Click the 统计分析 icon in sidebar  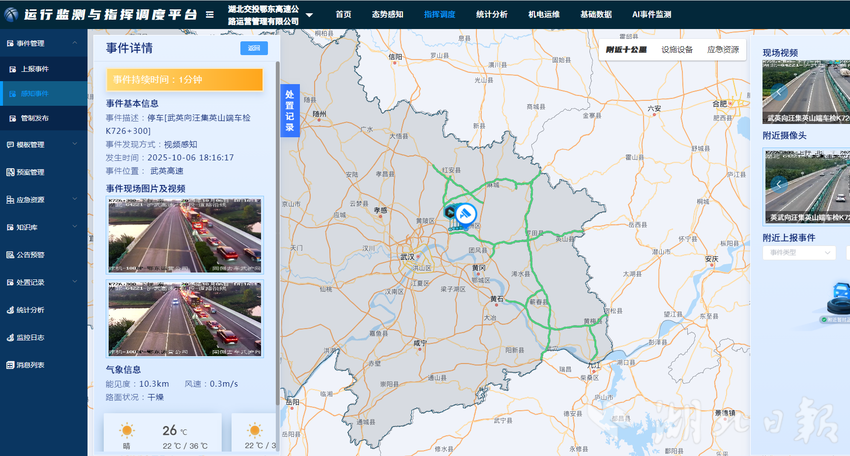9,310
